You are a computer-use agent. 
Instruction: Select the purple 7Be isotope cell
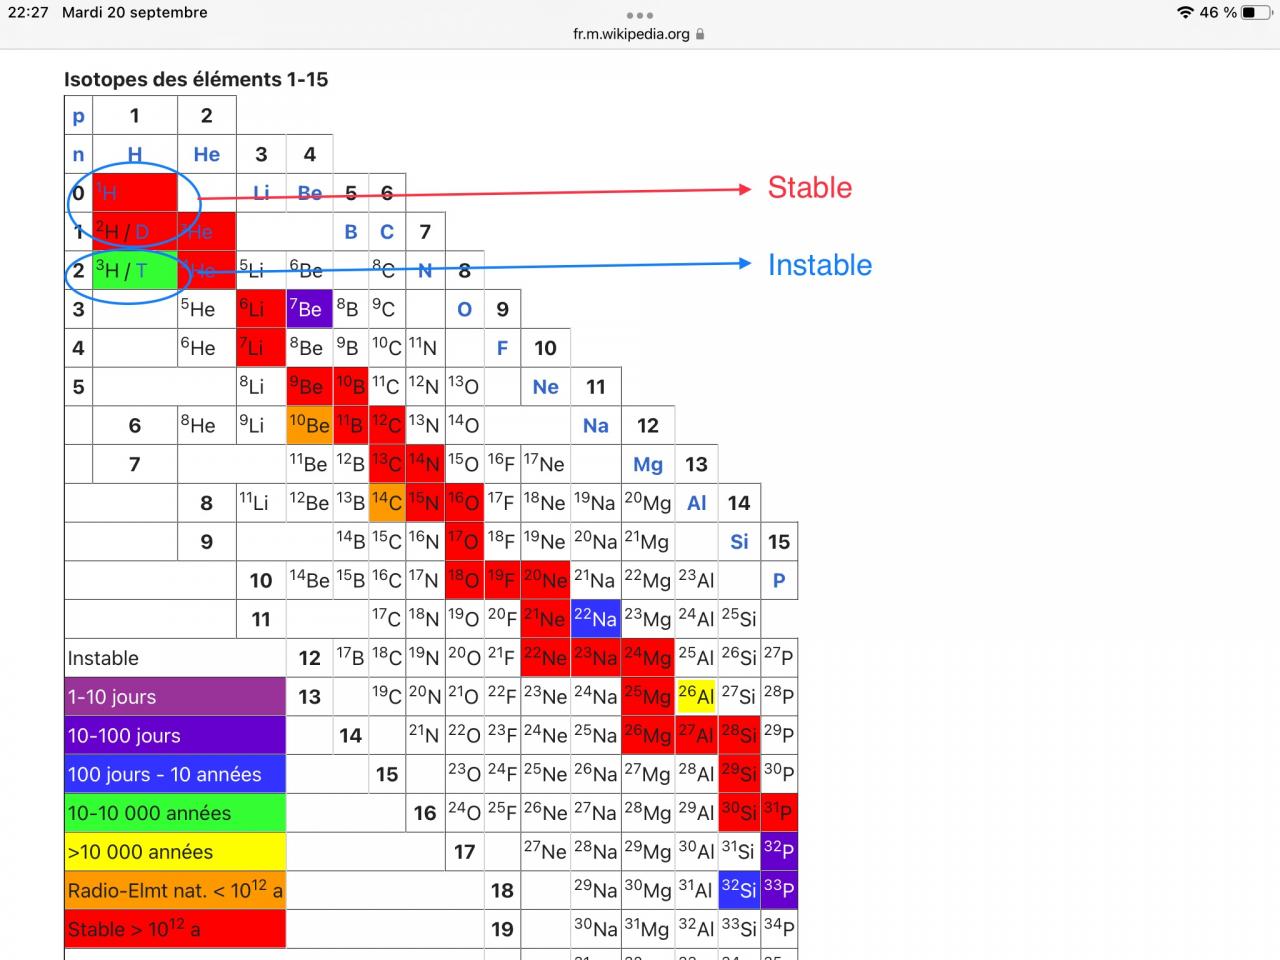click(310, 309)
